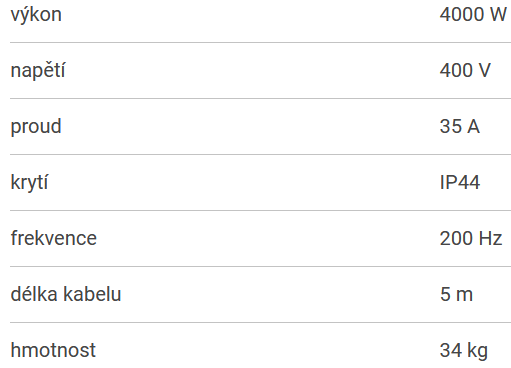Click the divider line below napětí row

click(x=260, y=98)
